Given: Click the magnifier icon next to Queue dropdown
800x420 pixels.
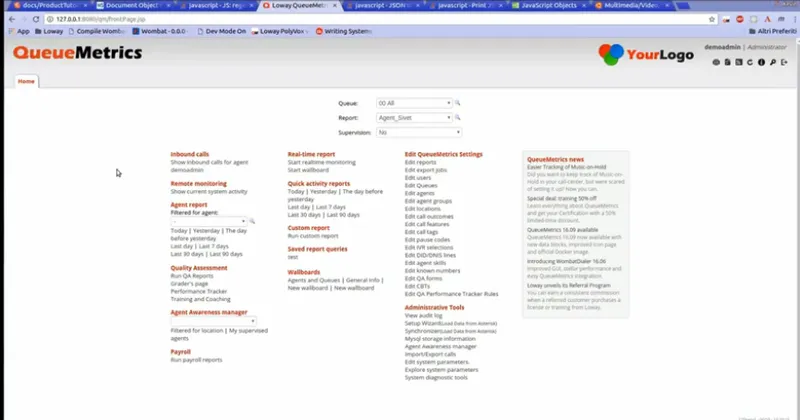Looking at the screenshot, I should click(x=458, y=103).
